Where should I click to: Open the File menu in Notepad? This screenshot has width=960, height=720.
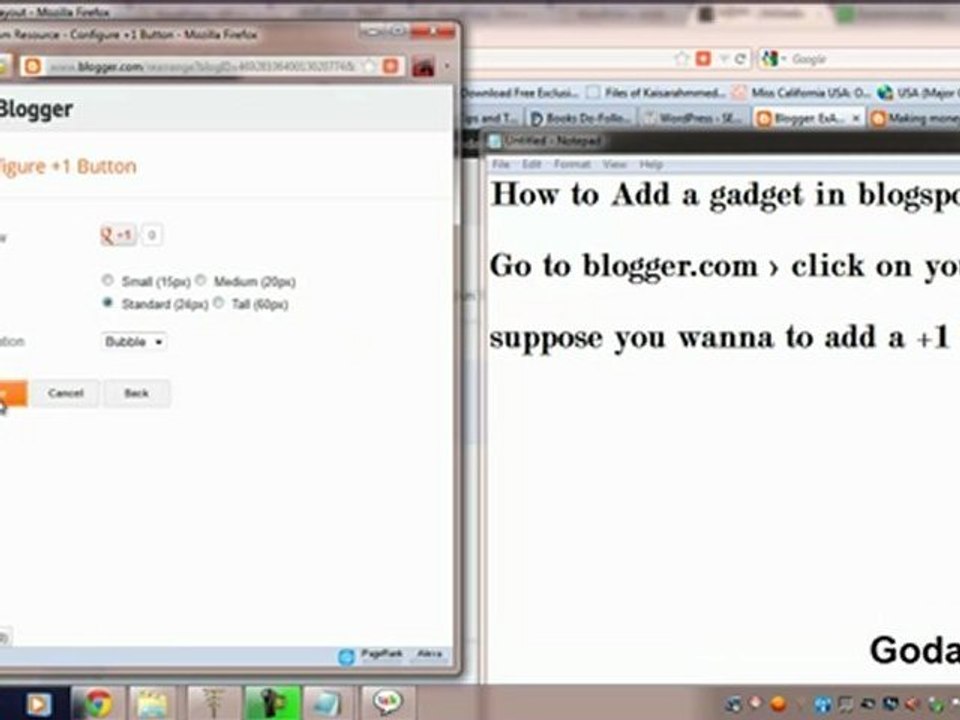click(x=501, y=165)
